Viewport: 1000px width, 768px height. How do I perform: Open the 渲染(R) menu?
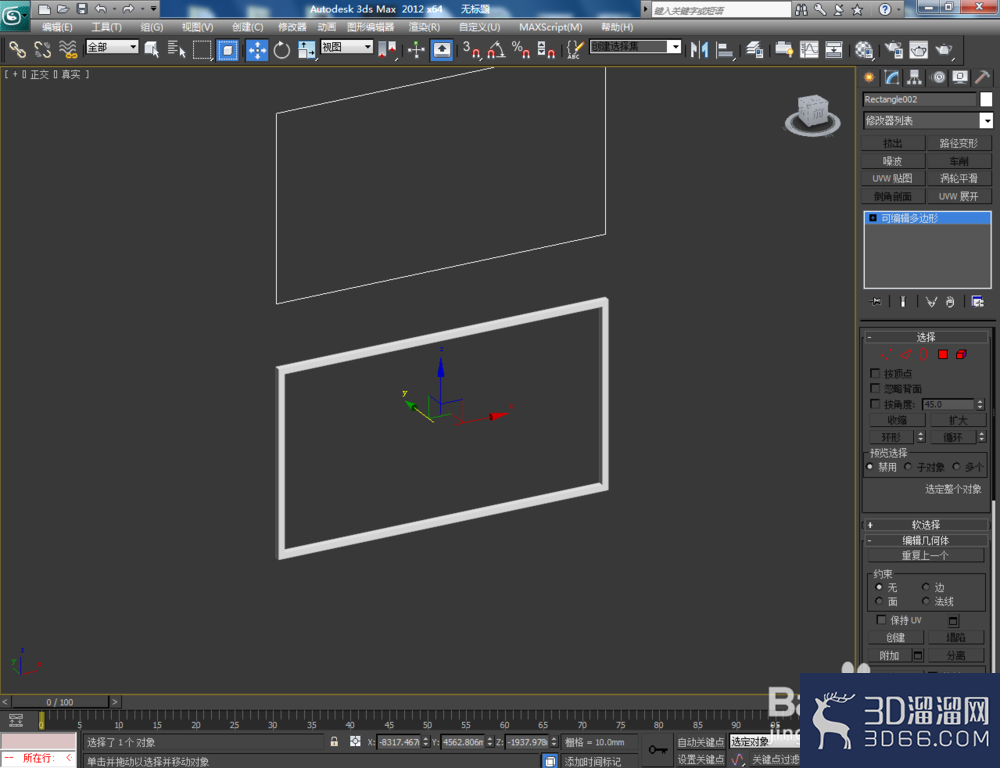[424, 27]
